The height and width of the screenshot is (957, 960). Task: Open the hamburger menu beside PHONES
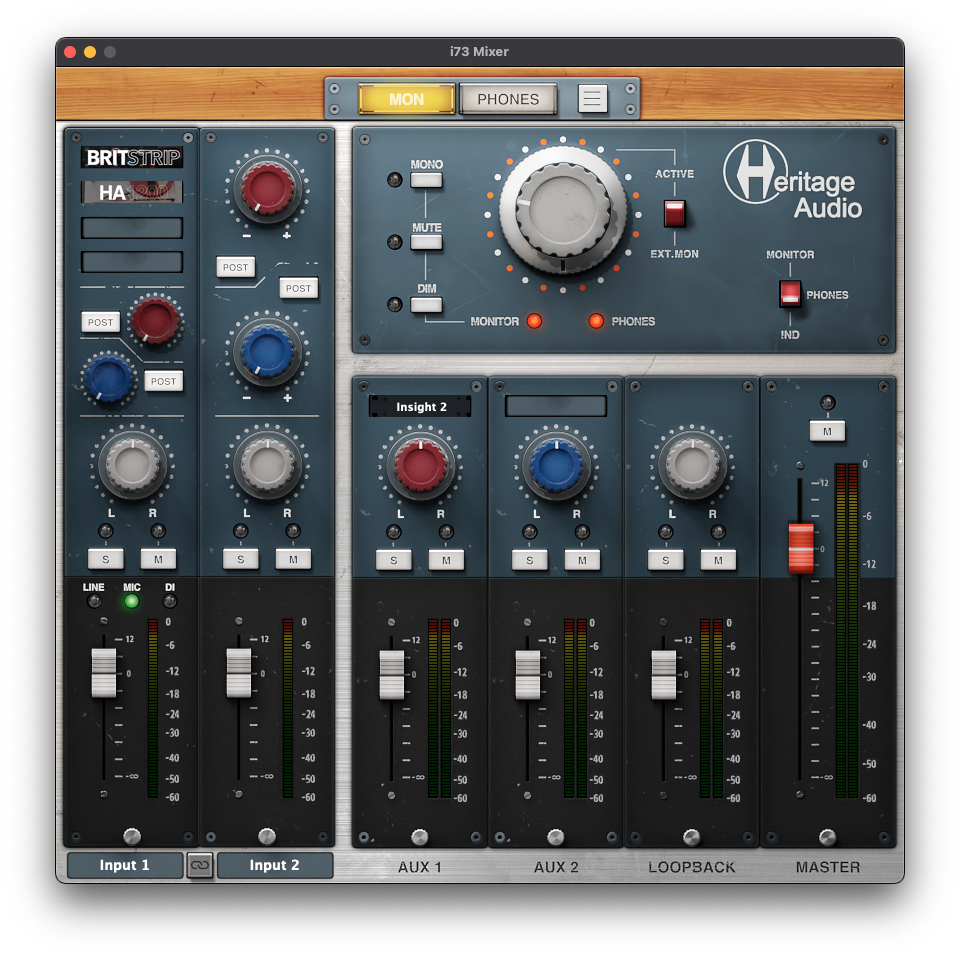pos(592,99)
